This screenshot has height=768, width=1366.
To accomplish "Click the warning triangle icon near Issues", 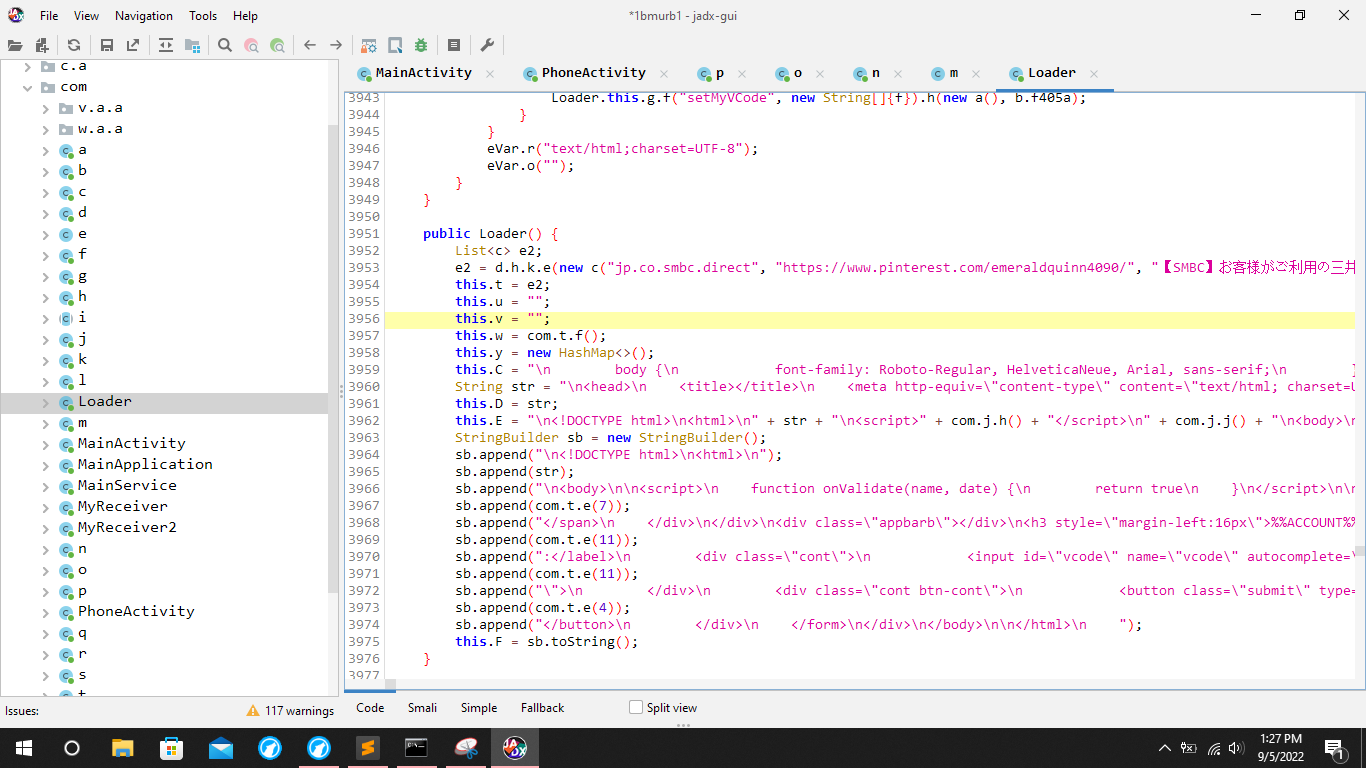I will [253, 710].
